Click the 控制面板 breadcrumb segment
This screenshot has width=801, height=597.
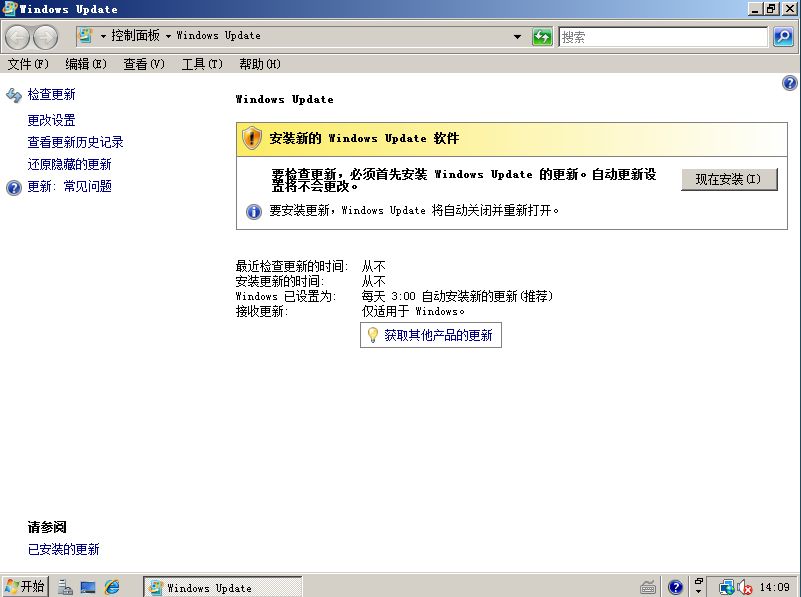pyautogui.click(x=135, y=36)
